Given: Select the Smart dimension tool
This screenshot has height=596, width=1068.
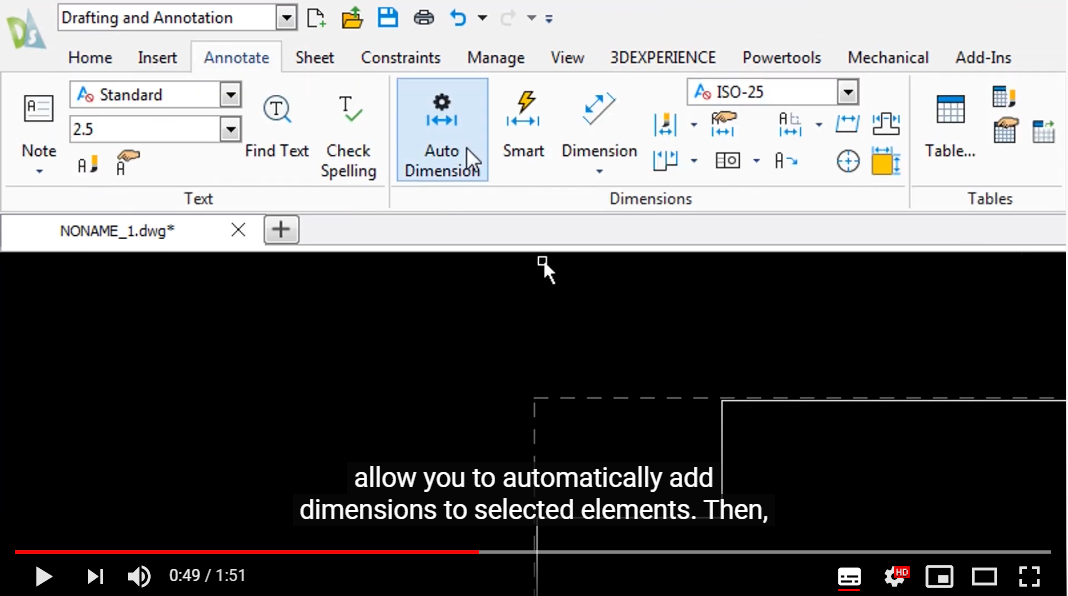Looking at the screenshot, I should pyautogui.click(x=523, y=125).
